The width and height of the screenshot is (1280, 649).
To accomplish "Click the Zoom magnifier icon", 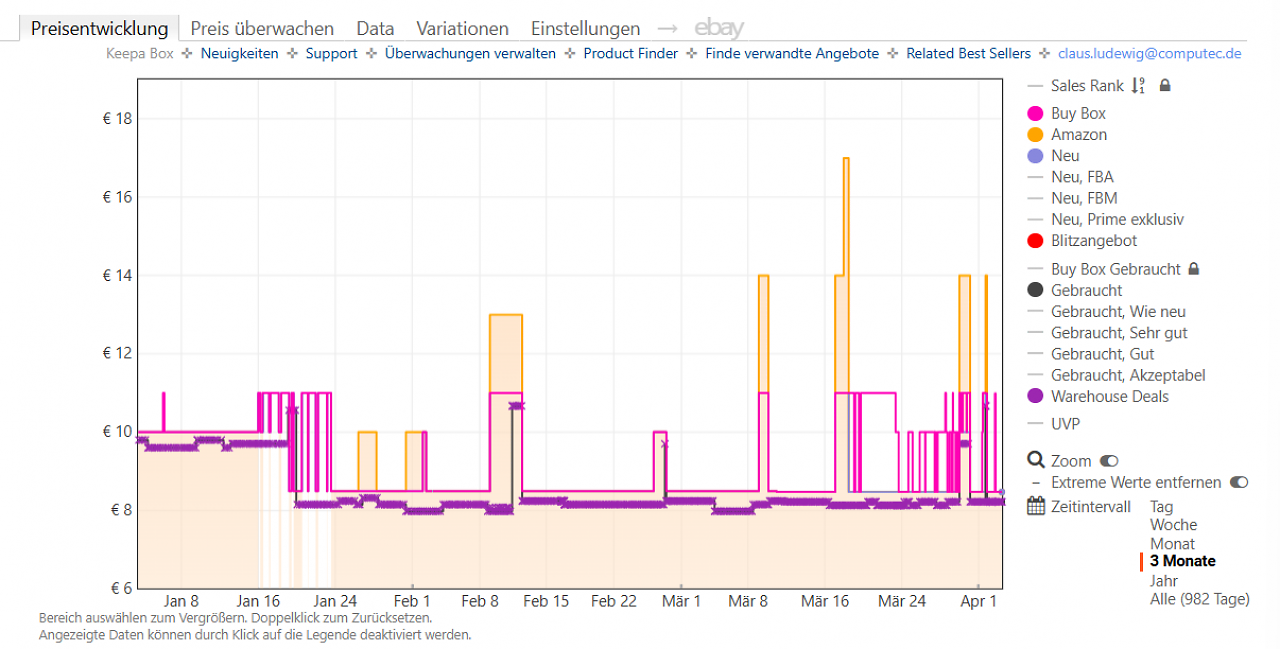I will pos(1036,460).
